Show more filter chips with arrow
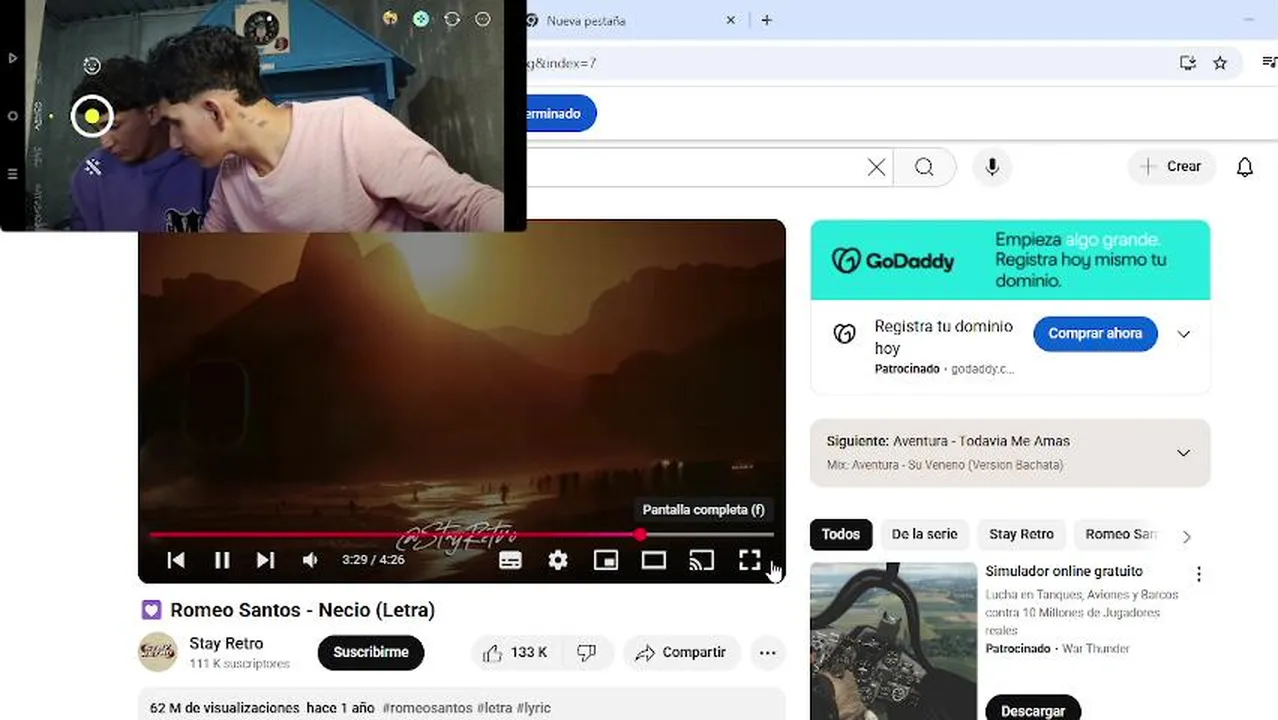1278x720 pixels. point(1187,536)
